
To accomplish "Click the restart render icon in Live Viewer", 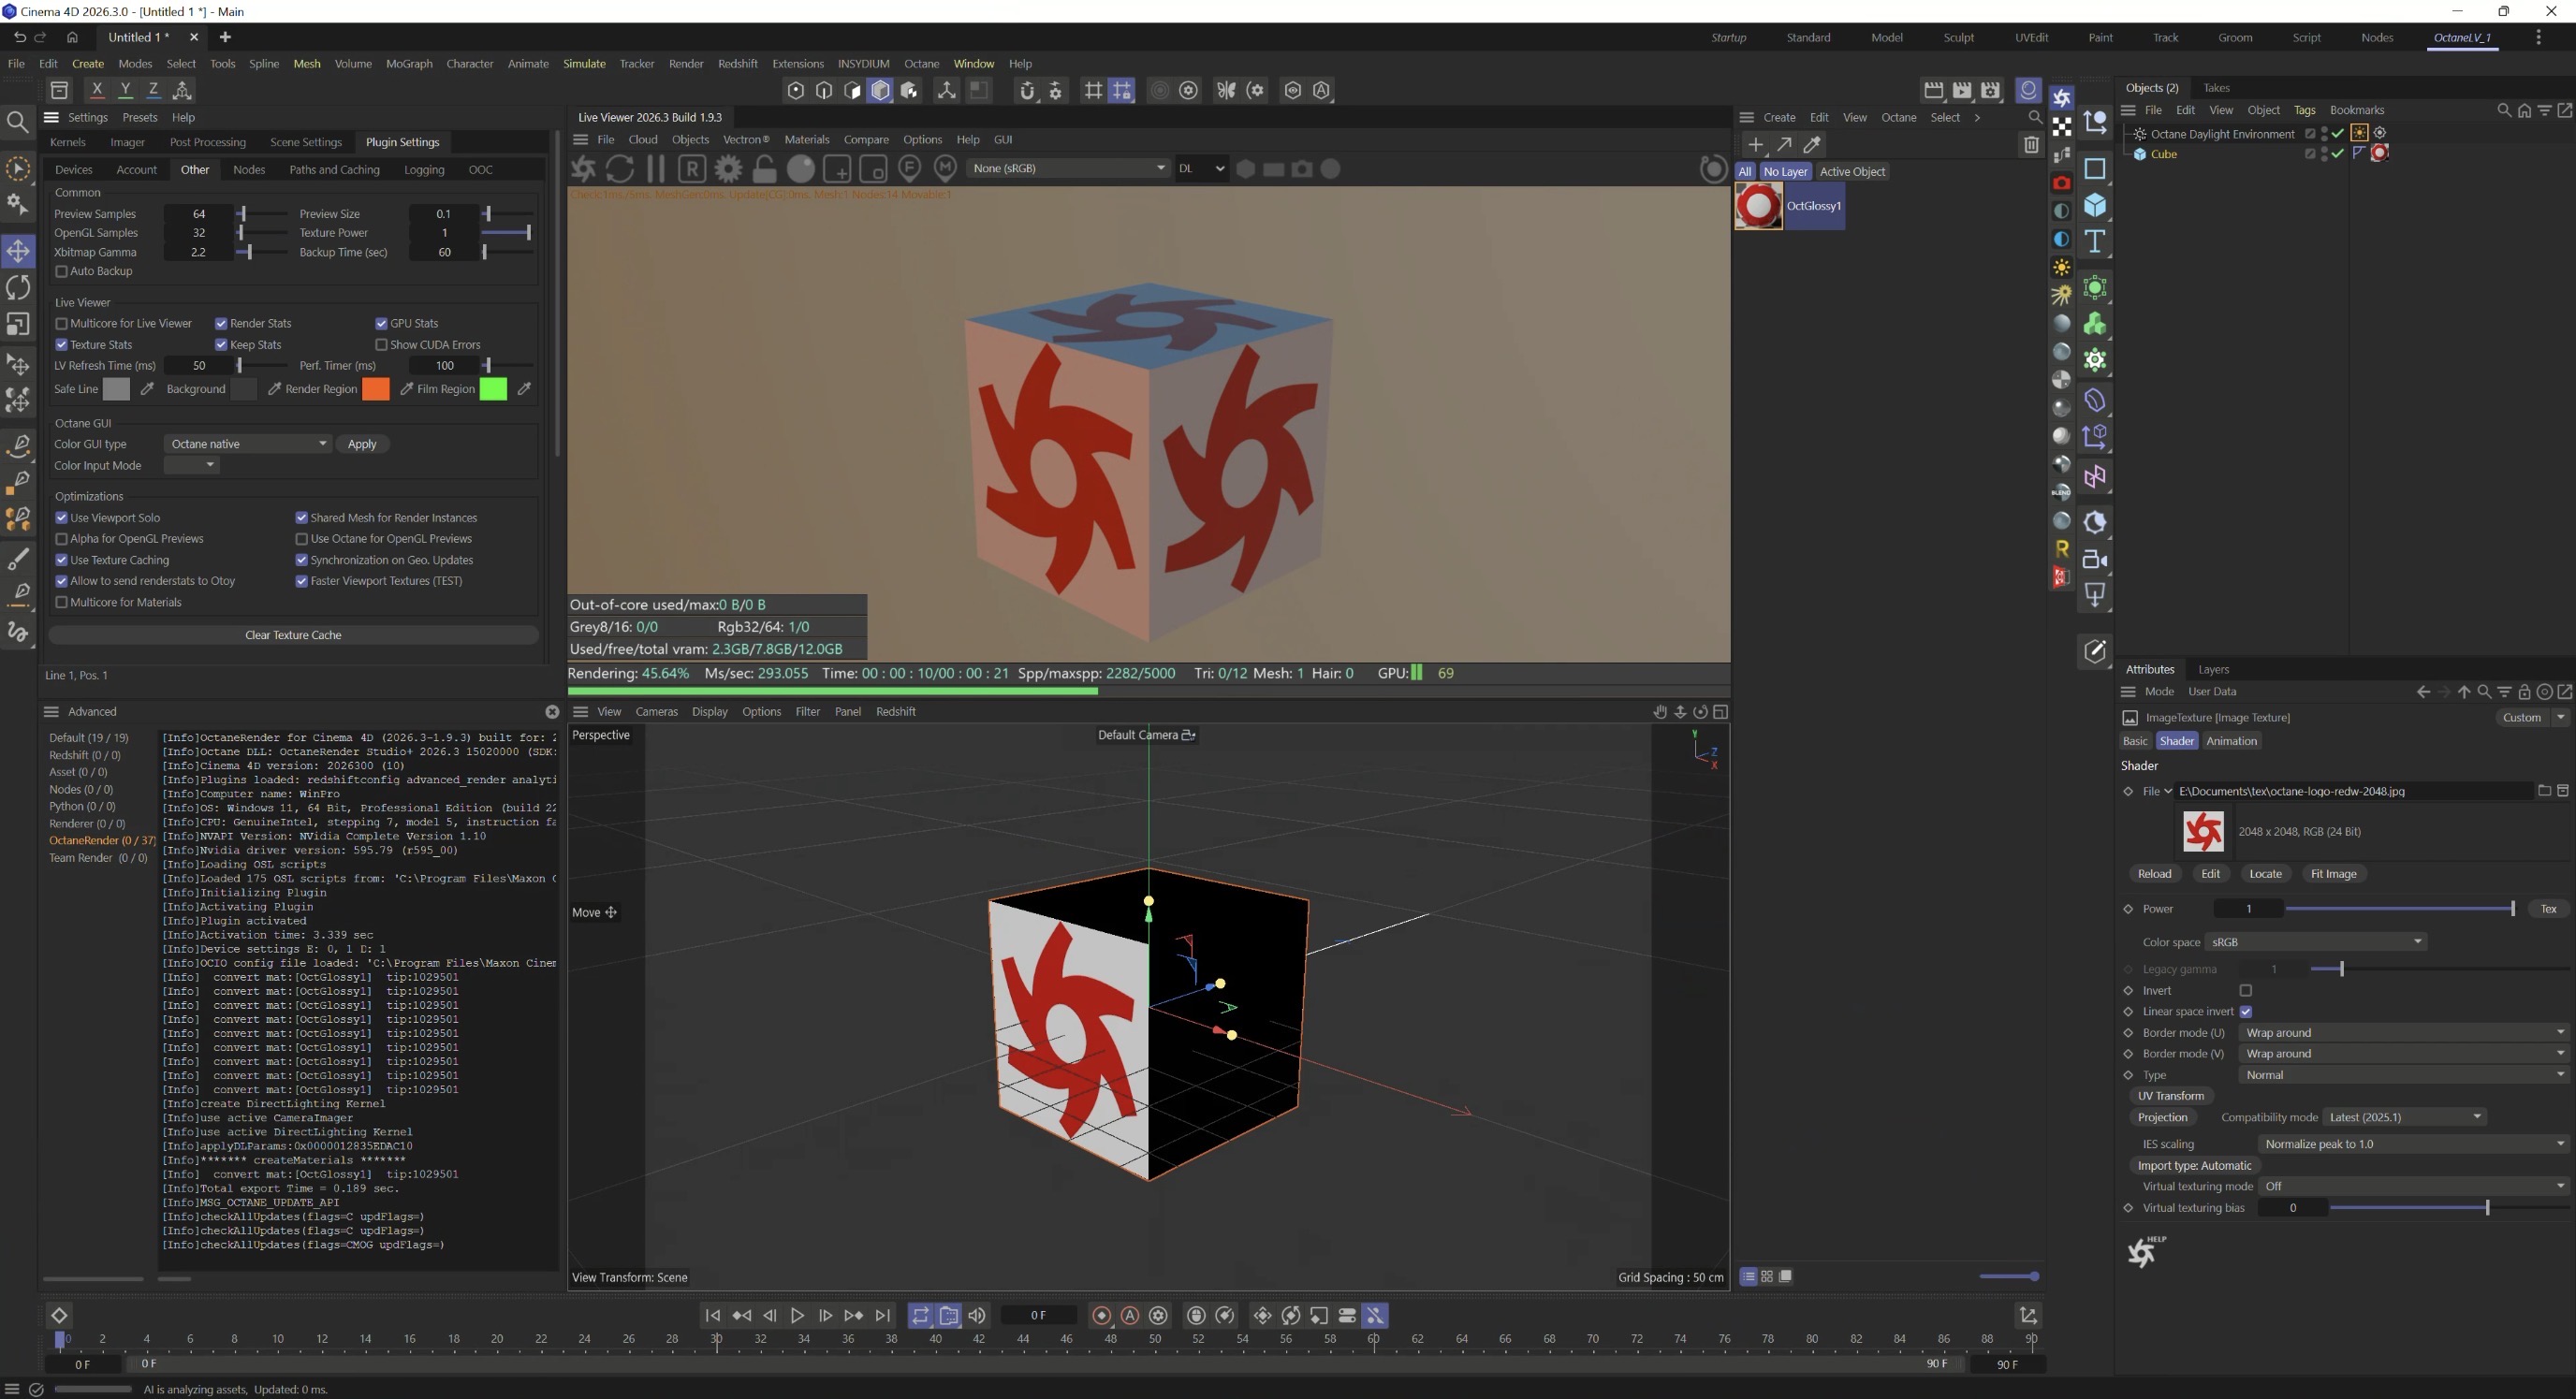I will [x=620, y=168].
